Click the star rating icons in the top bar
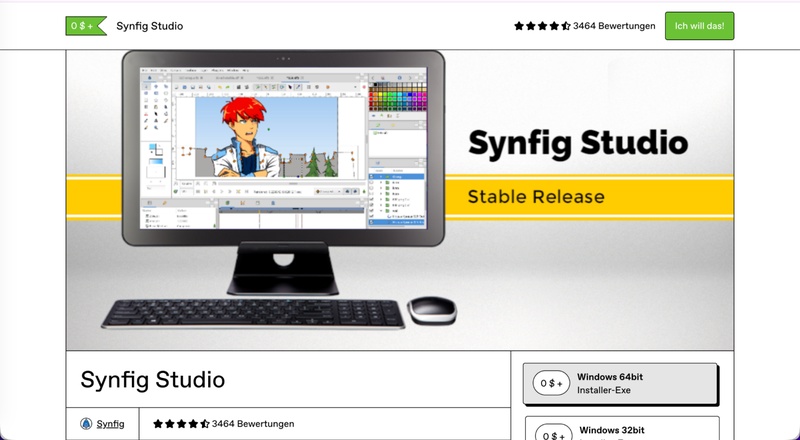This screenshot has width=800, height=440. point(541,26)
